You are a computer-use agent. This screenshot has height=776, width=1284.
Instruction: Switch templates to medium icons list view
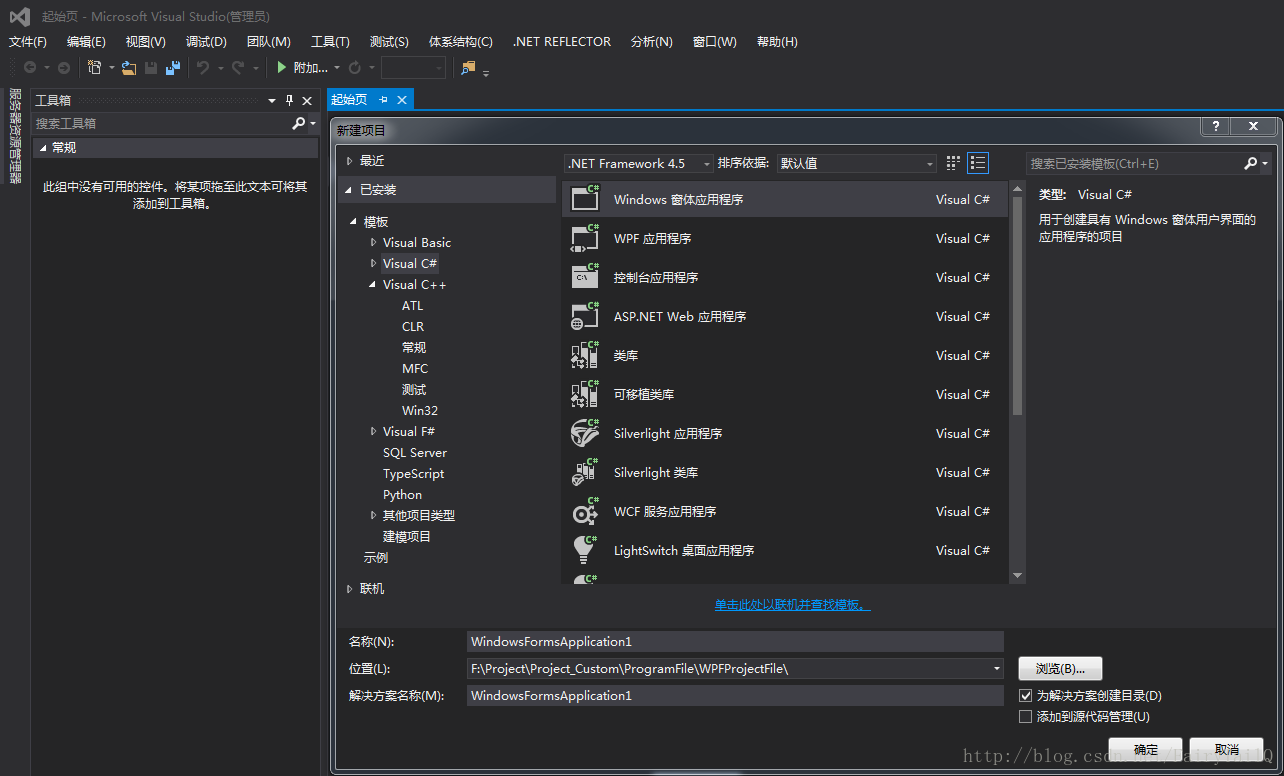[x=978, y=162]
